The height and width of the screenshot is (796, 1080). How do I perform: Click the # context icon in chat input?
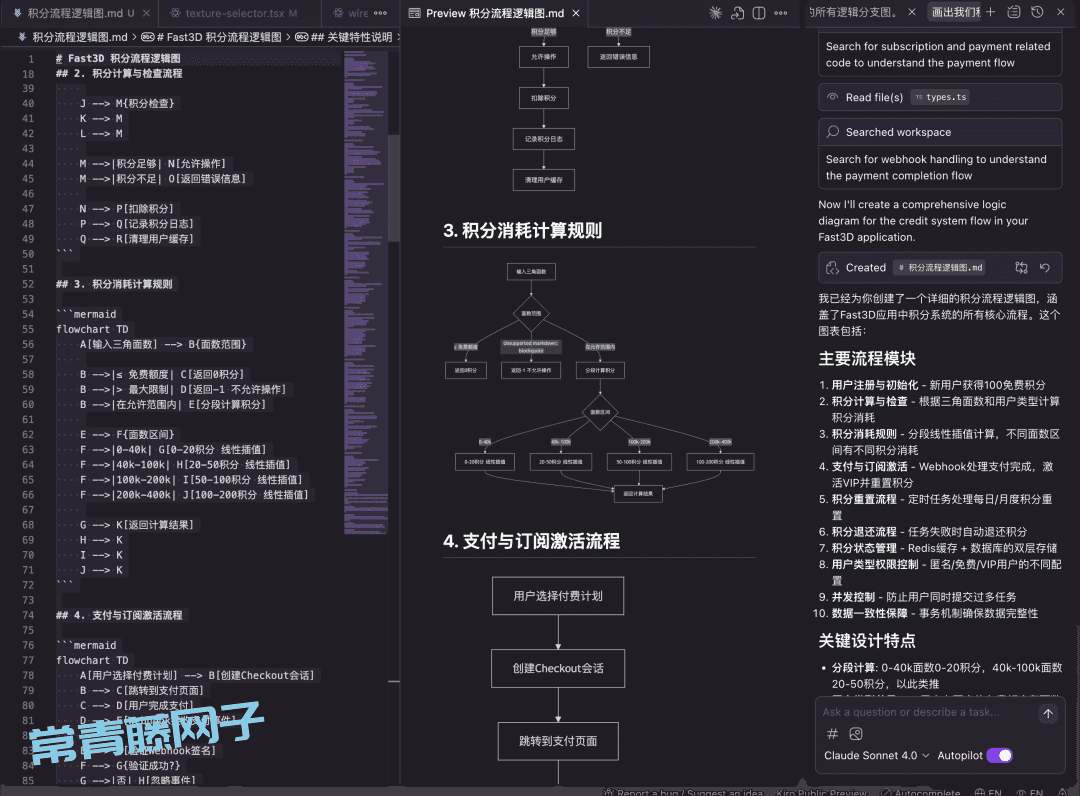point(832,734)
